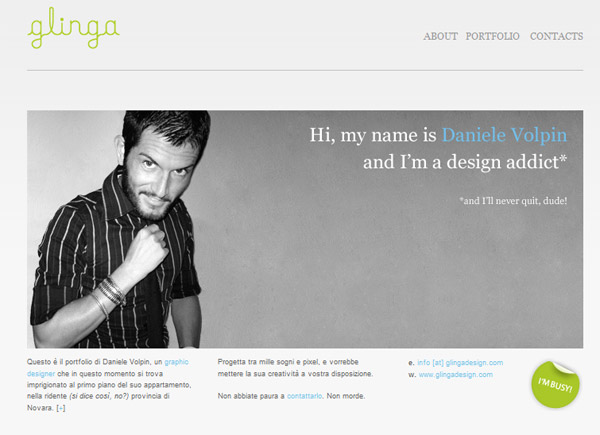Click the 'Hi, my name is' text
Image resolution: width=600 pixels, height=435 pixels.
[x=373, y=135]
